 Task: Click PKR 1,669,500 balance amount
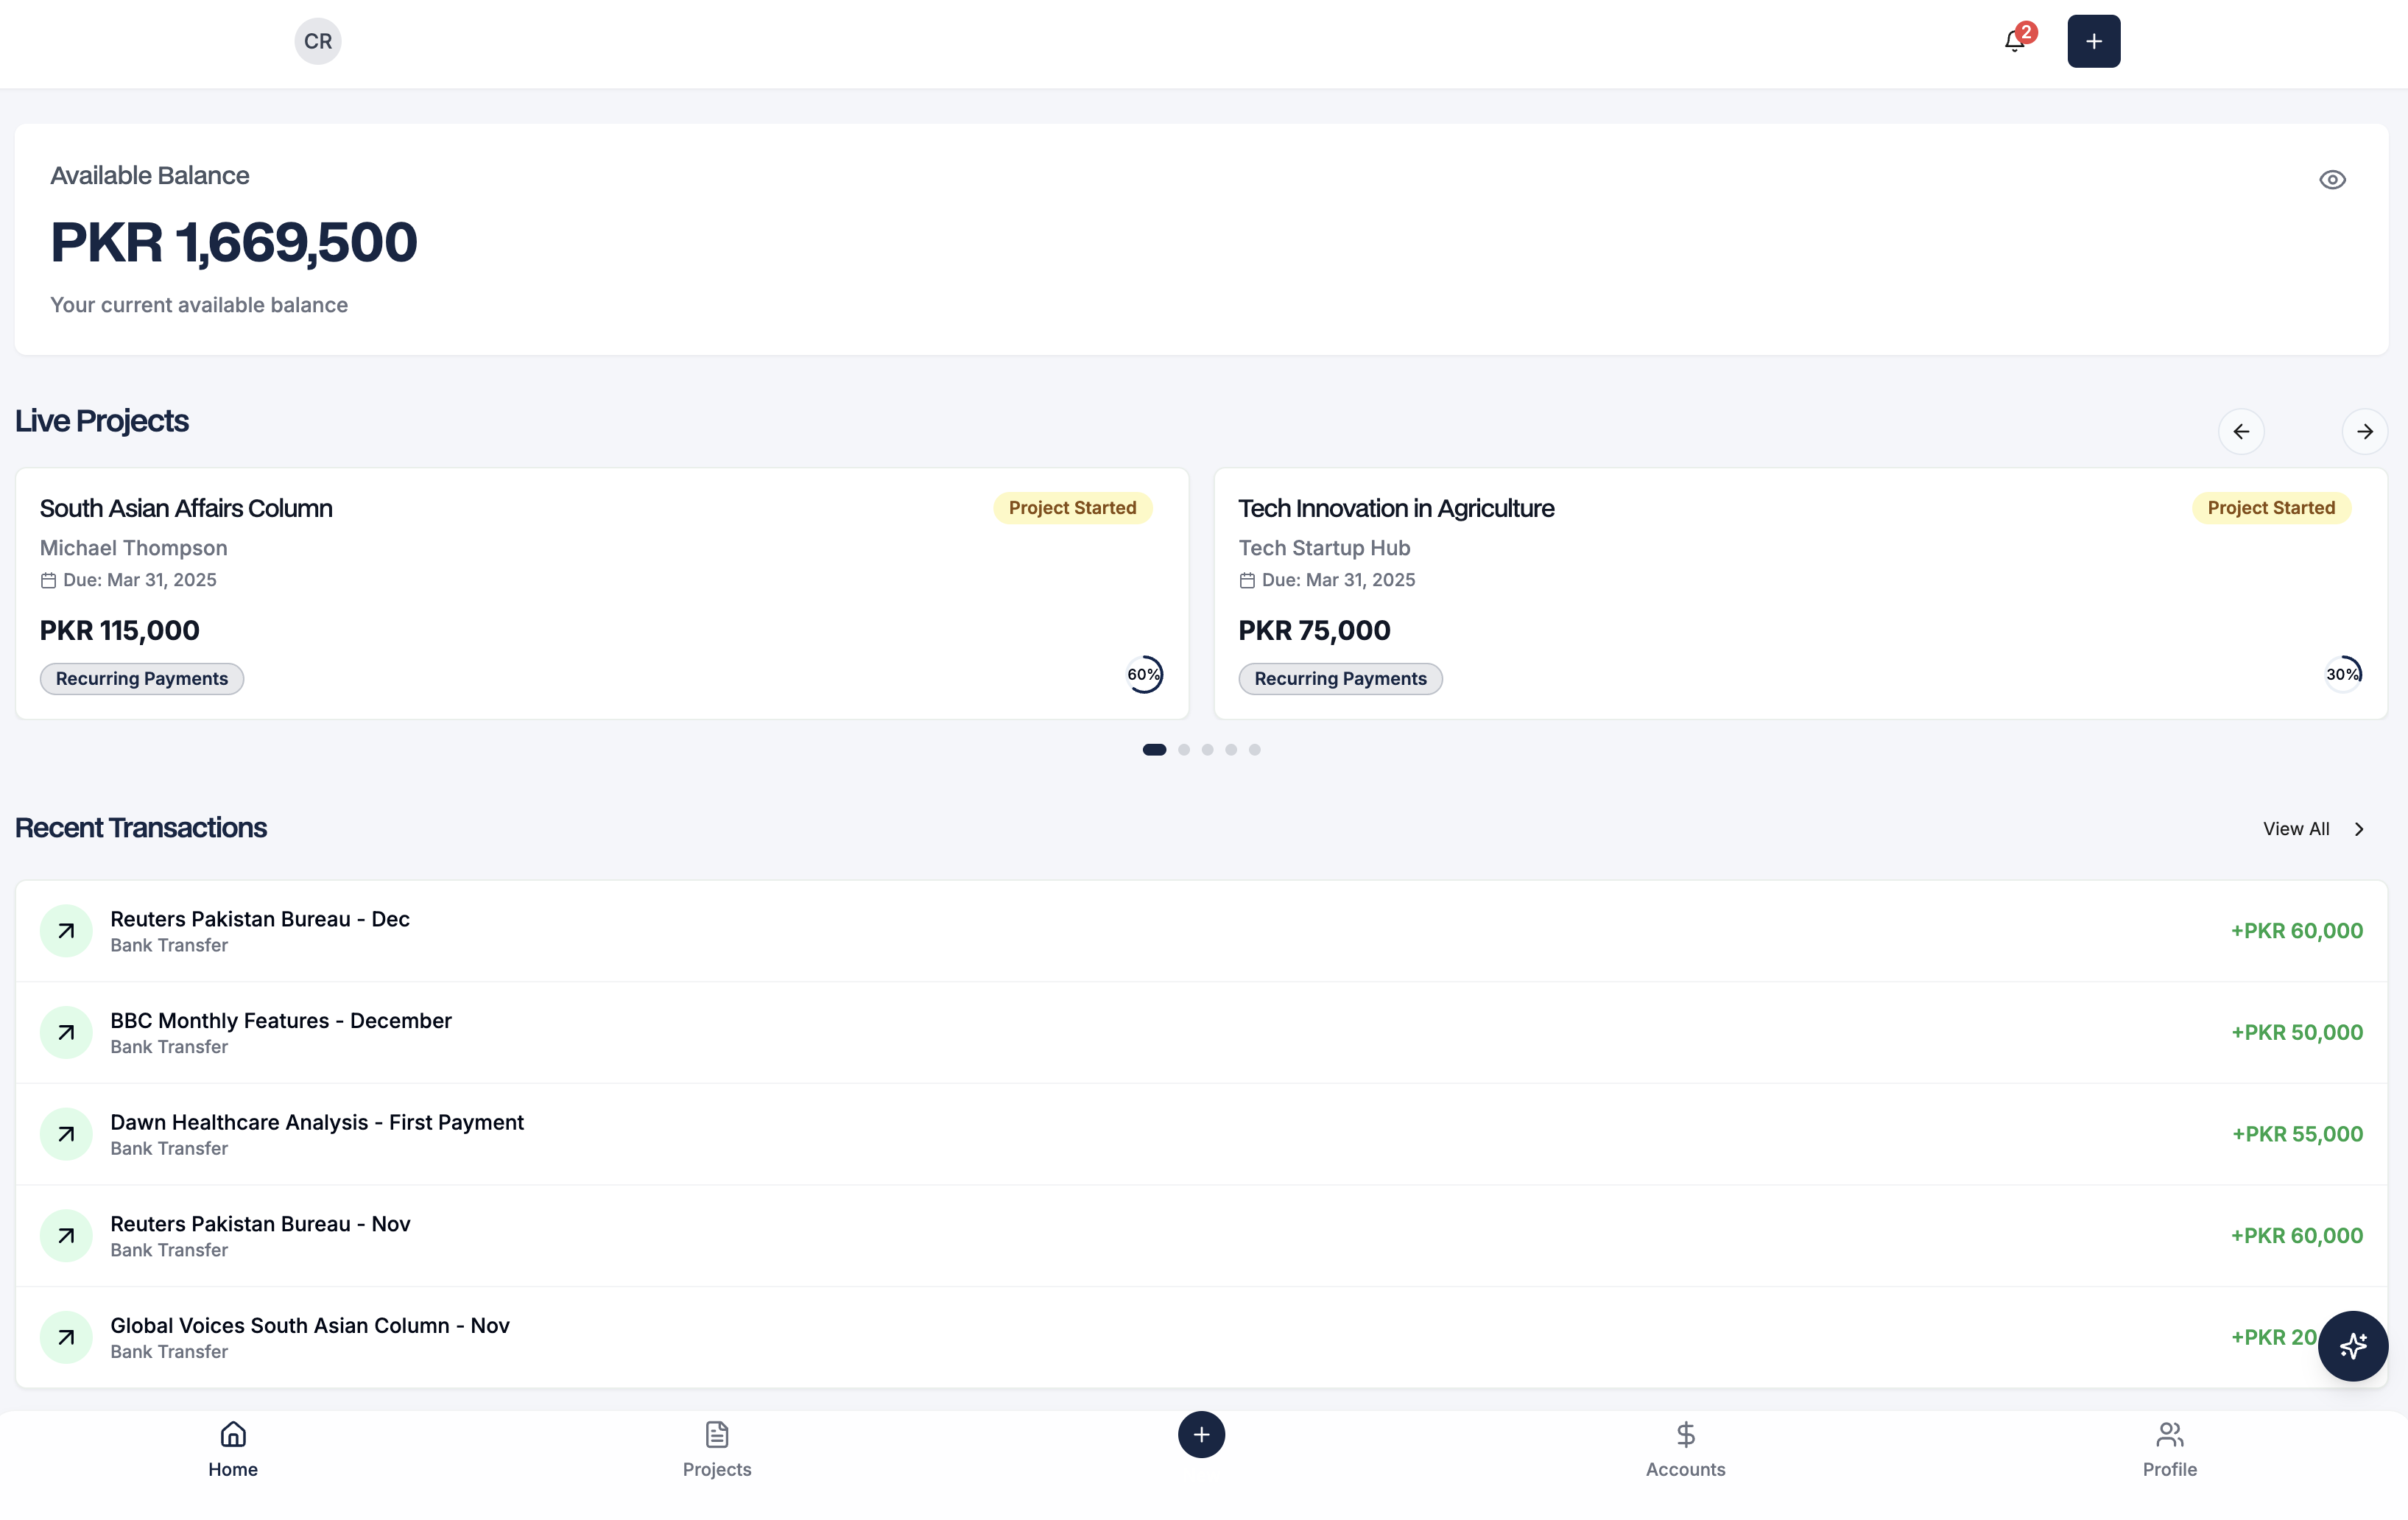pyautogui.click(x=234, y=242)
